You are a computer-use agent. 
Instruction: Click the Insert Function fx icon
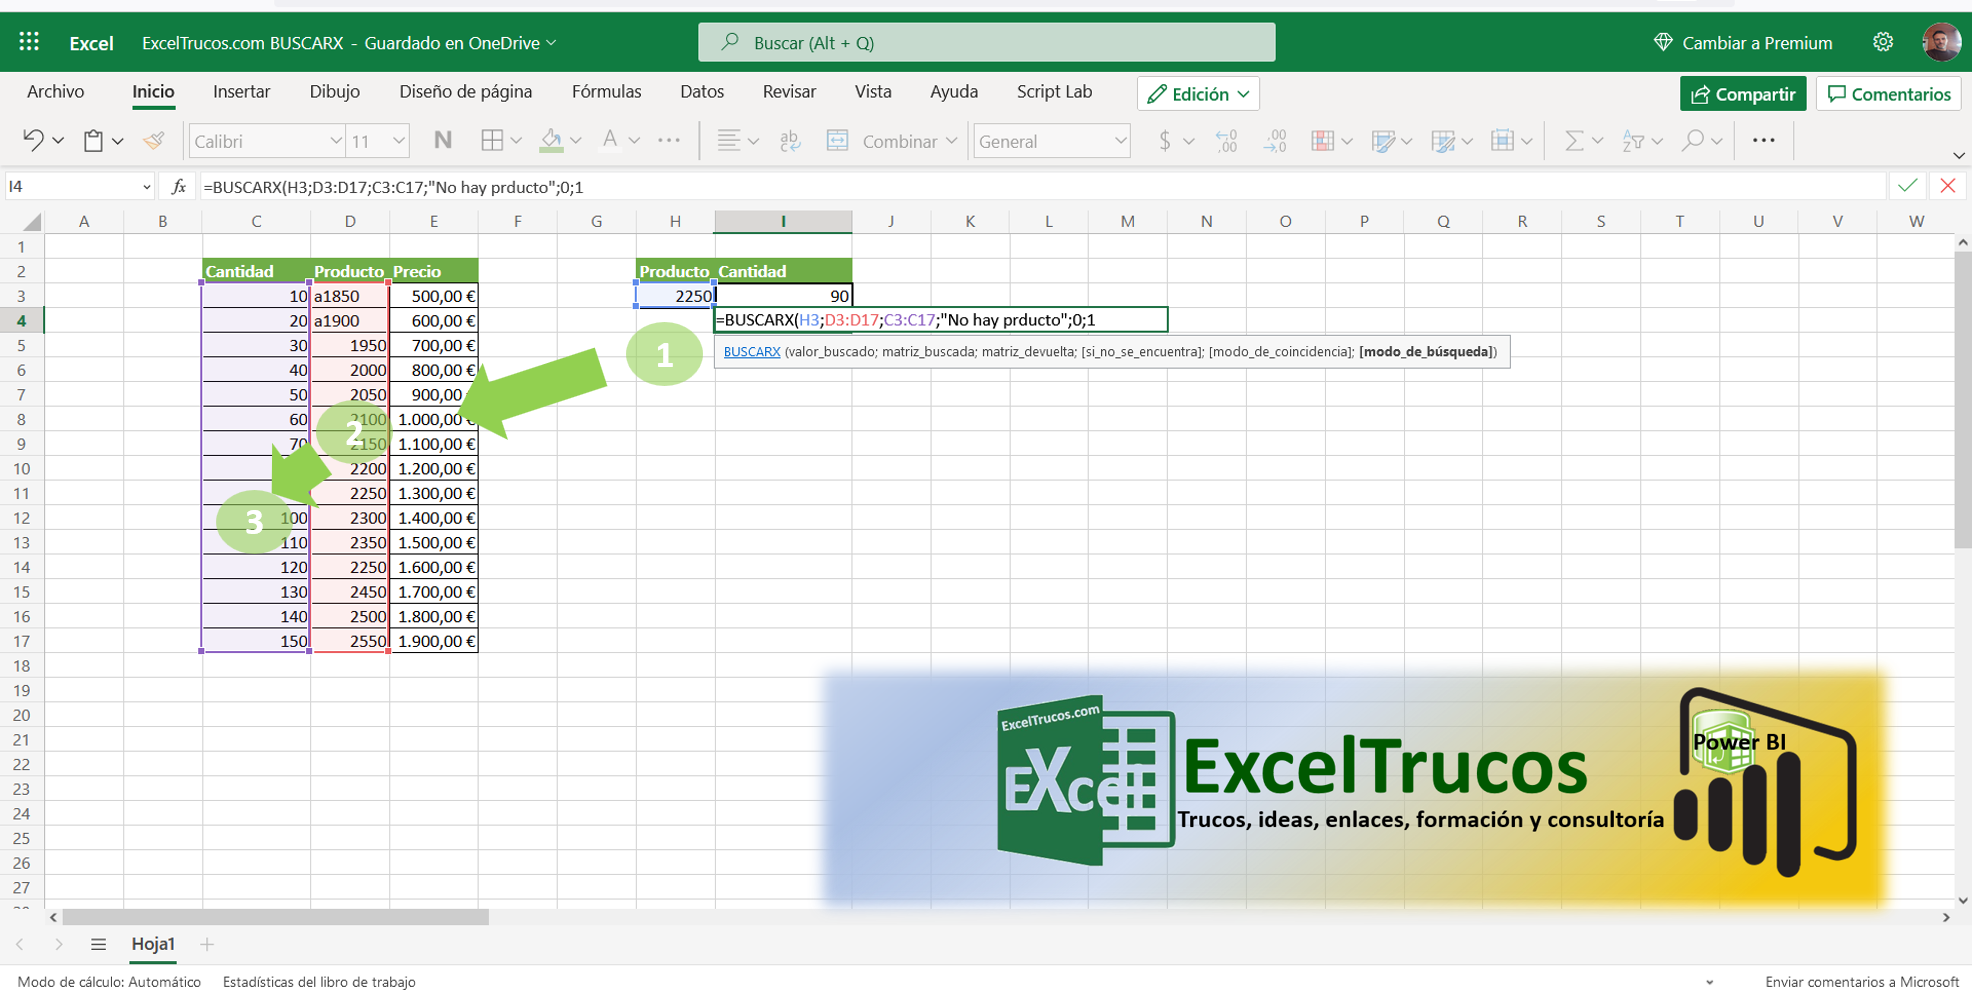[x=179, y=187]
